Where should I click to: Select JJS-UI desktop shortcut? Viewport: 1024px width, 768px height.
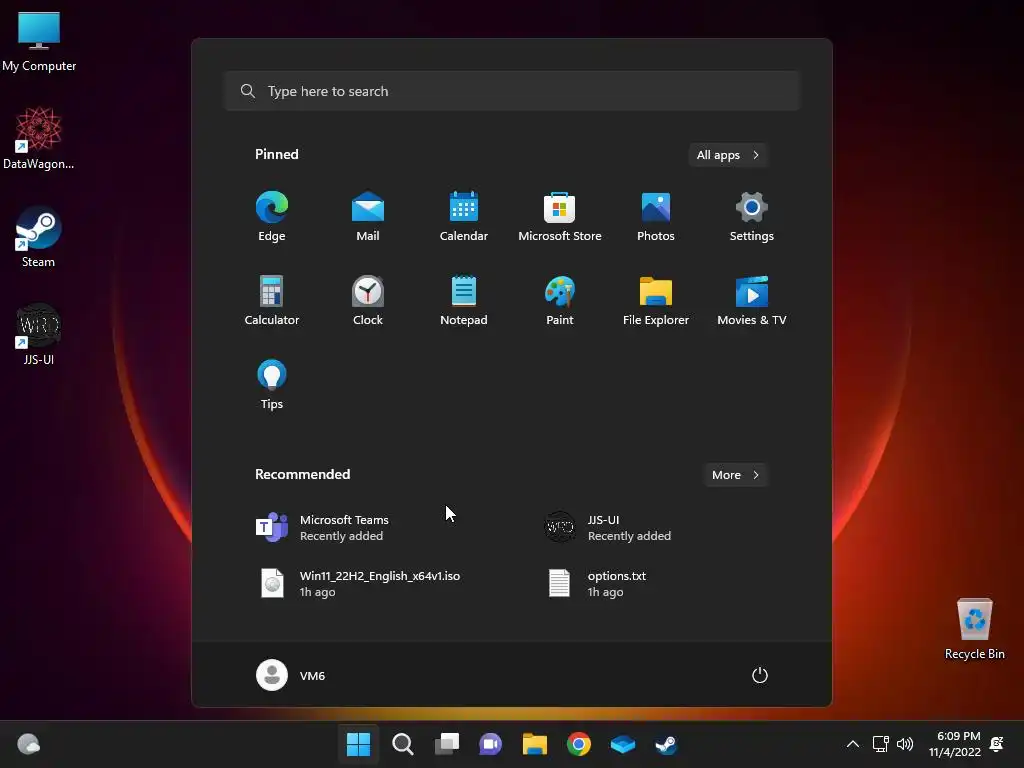pos(39,334)
